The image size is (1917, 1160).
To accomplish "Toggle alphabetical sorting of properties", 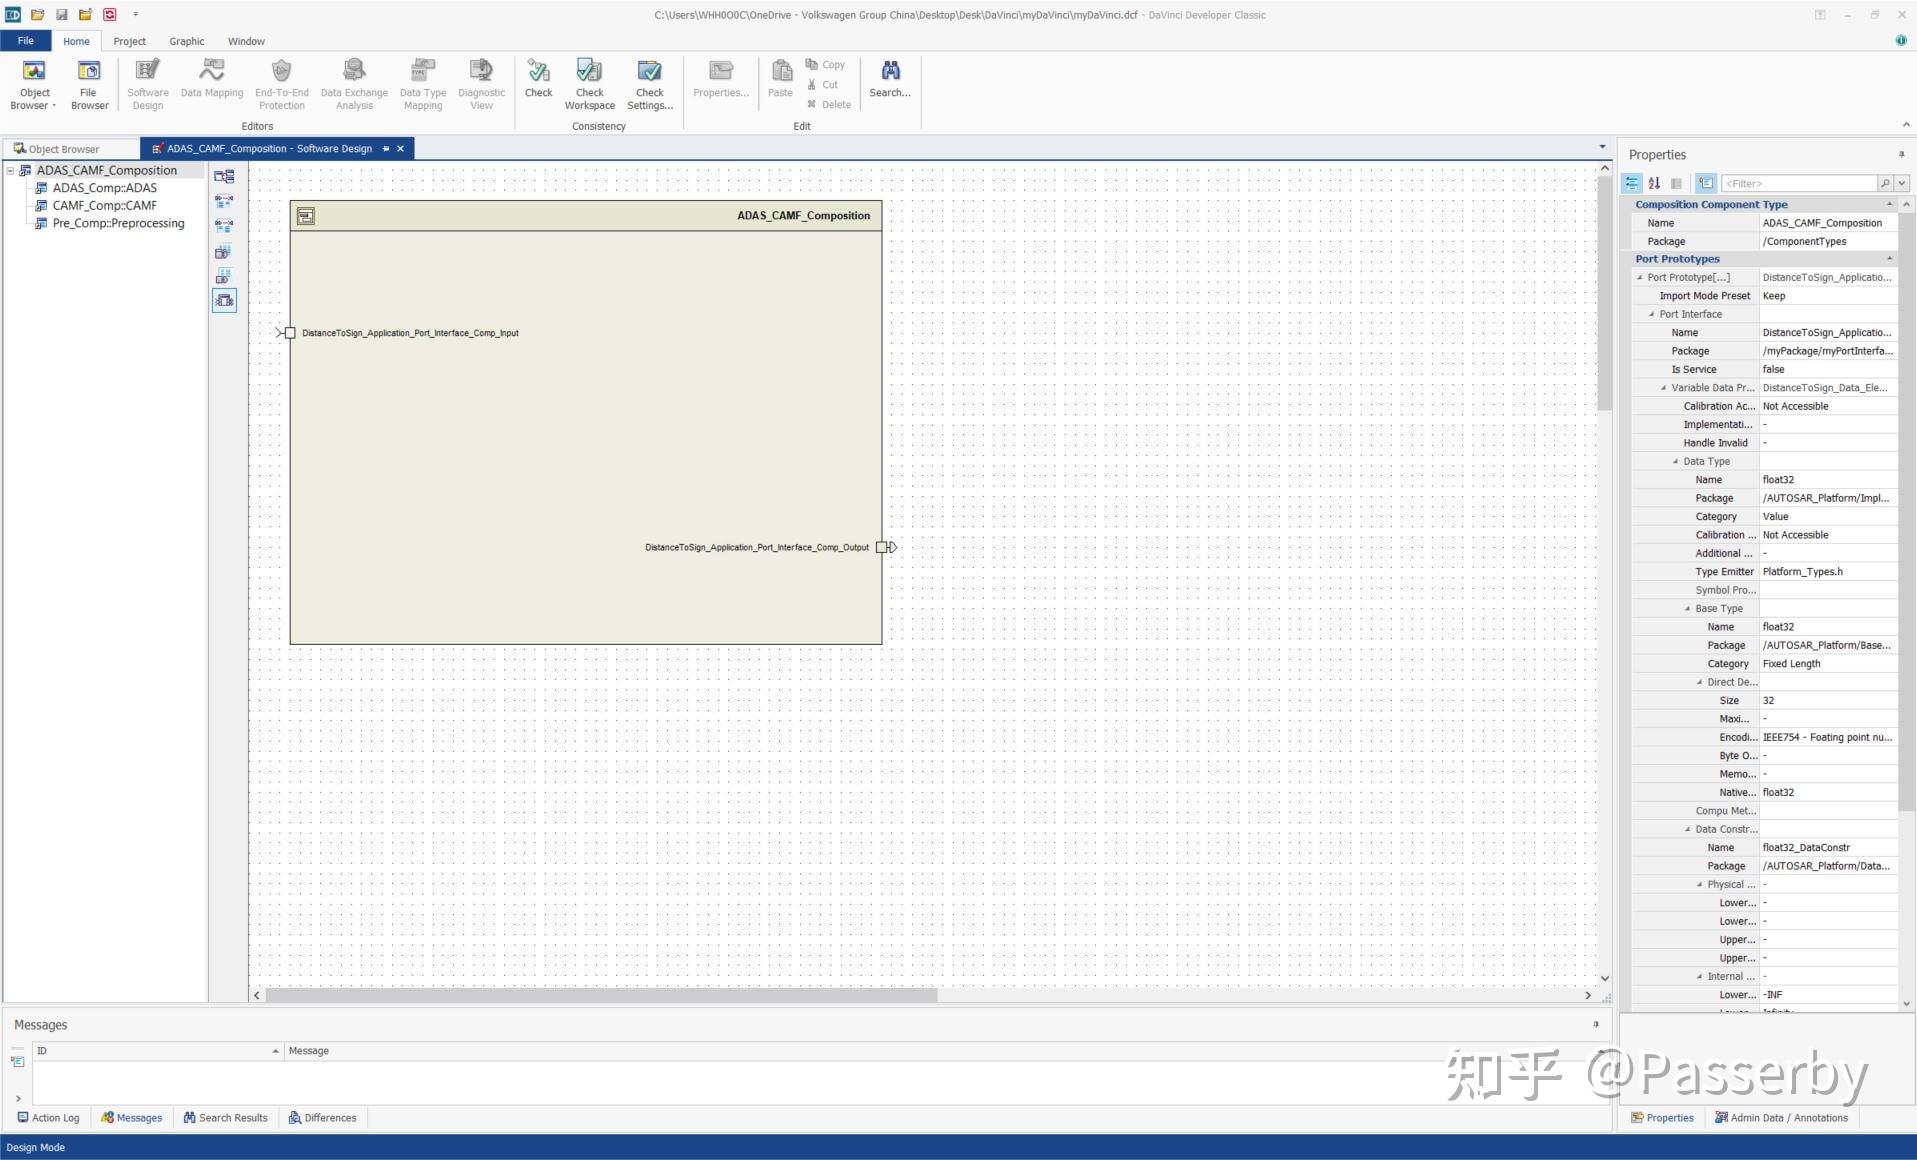I will coord(1654,183).
